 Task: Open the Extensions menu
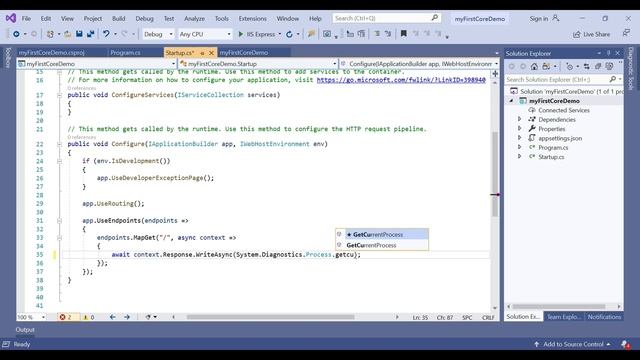[253, 19]
